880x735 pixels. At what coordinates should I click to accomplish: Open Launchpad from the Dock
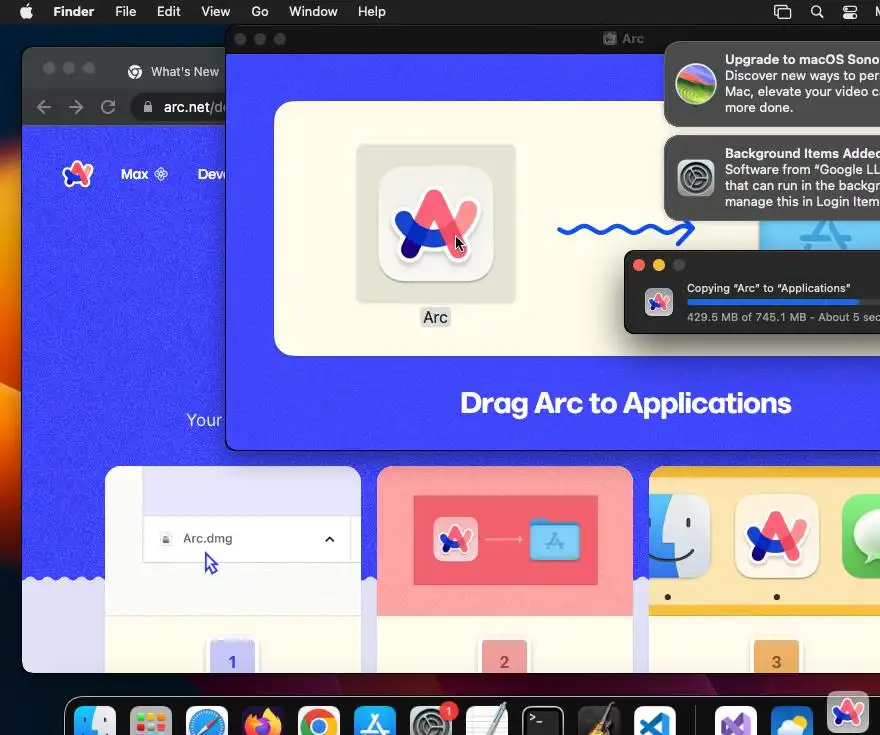click(x=151, y=721)
